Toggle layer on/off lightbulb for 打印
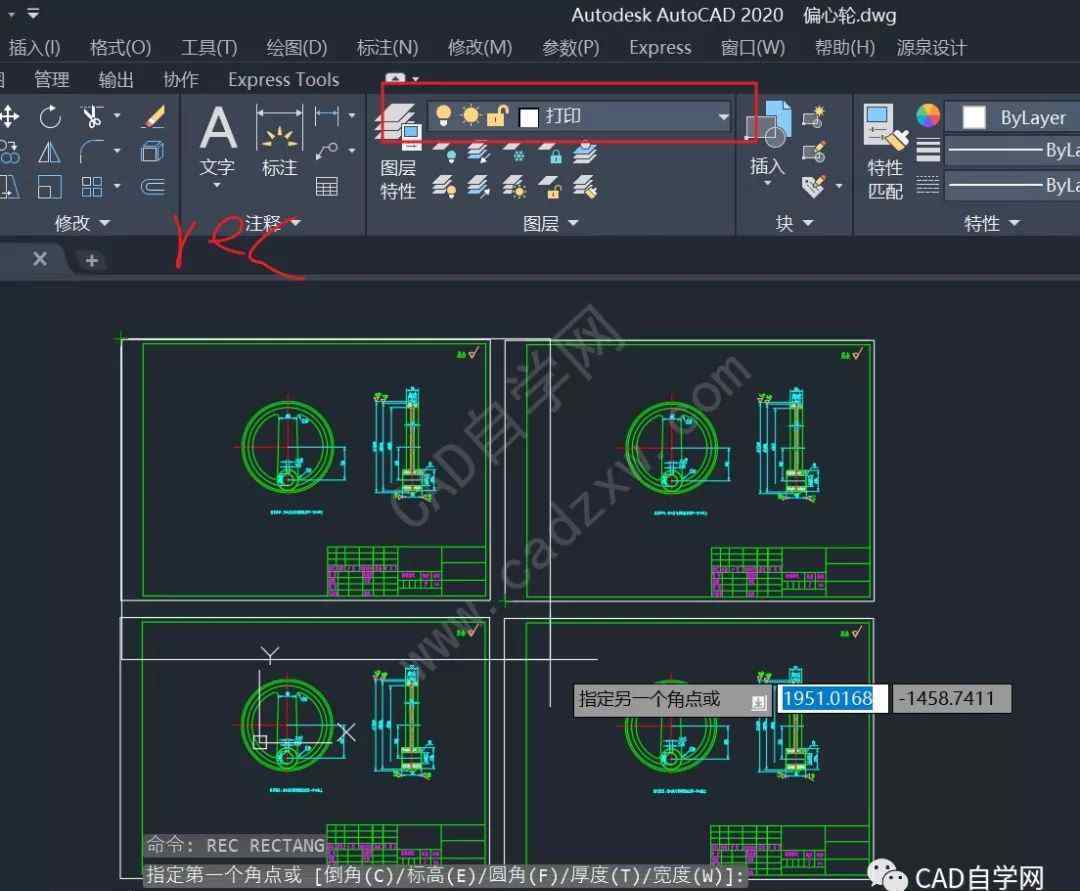Screen dimensions: 1080x891 coord(444,115)
